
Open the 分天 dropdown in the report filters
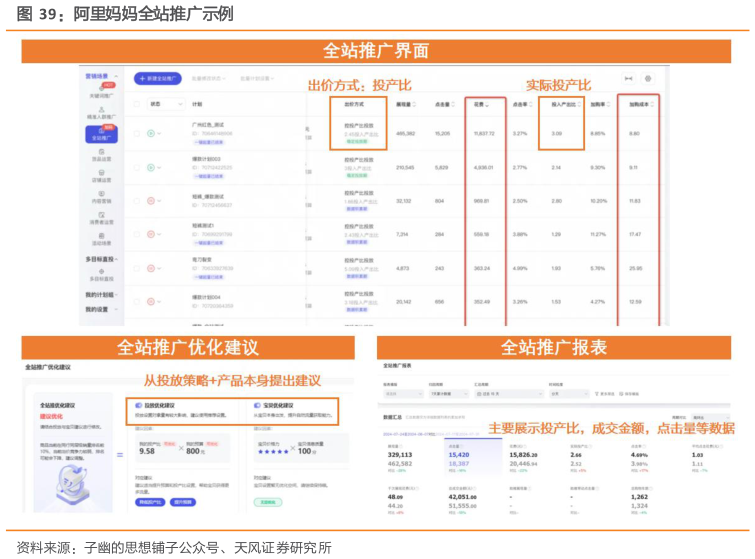[569, 394]
